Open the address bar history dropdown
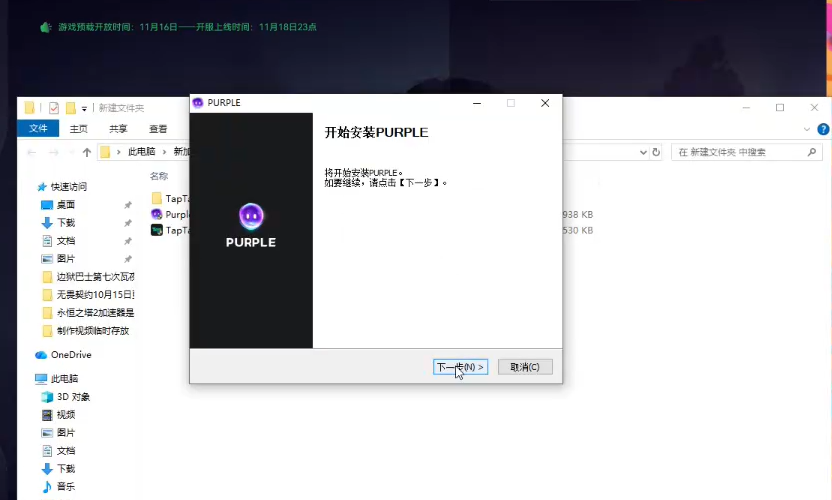This screenshot has width=832, height=500. pyautogui.click(x=644, y=152)
